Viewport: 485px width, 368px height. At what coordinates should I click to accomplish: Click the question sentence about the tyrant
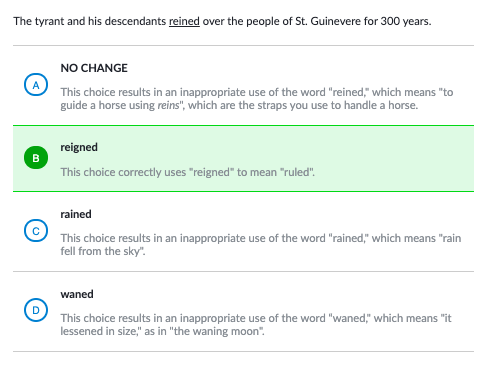click(222, 21)
